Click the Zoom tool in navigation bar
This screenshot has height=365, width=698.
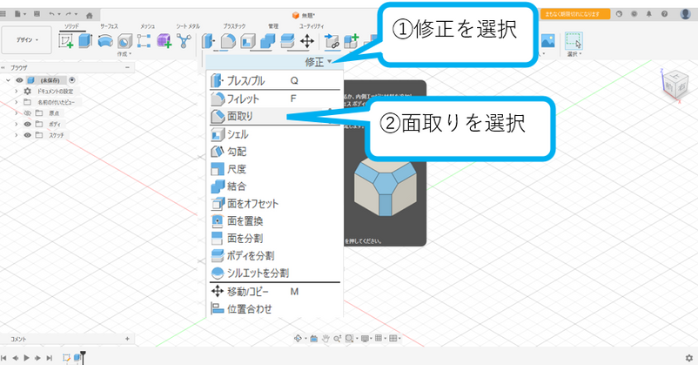tap(337, 339)
